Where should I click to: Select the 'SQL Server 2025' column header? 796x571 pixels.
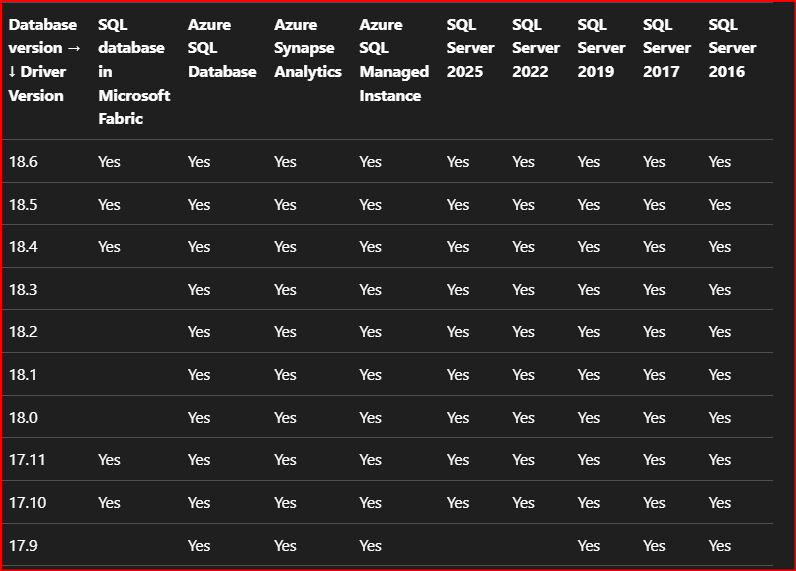coord(470,48)
